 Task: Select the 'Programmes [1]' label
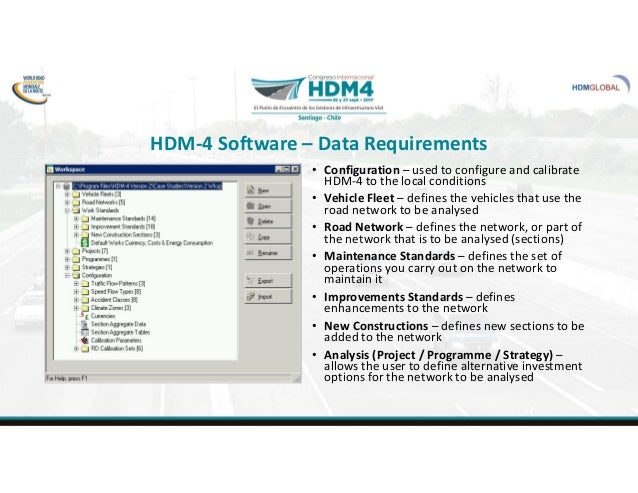pos(99,259)
